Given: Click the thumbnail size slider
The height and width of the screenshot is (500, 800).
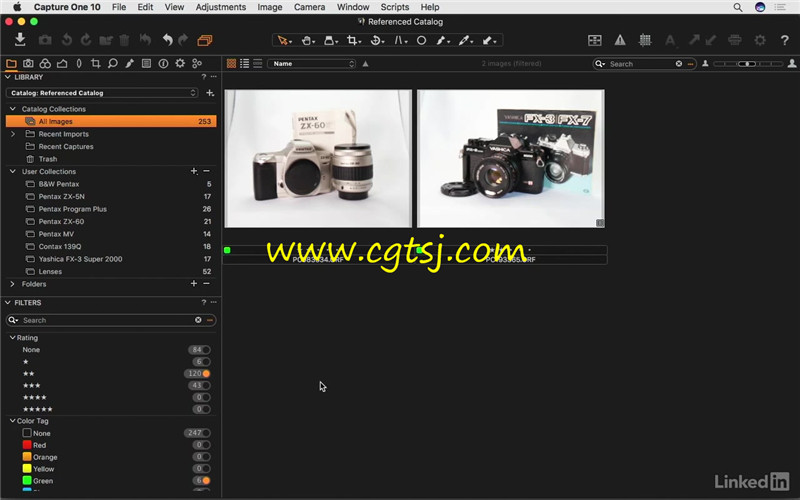Looking at the screenshot, I should pyautogui.click(x=748, y=64).
